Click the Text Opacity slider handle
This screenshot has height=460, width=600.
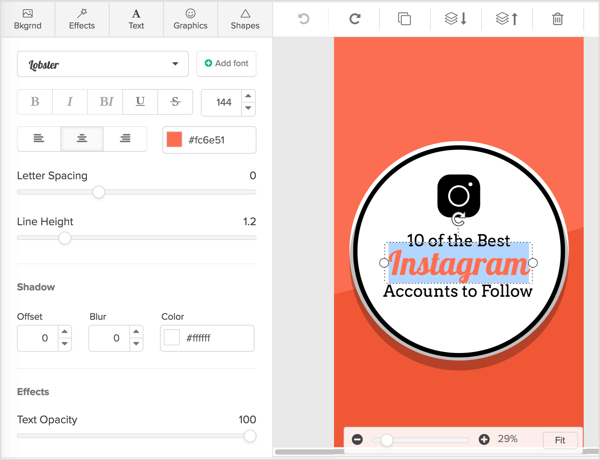(x=250, y=436)
